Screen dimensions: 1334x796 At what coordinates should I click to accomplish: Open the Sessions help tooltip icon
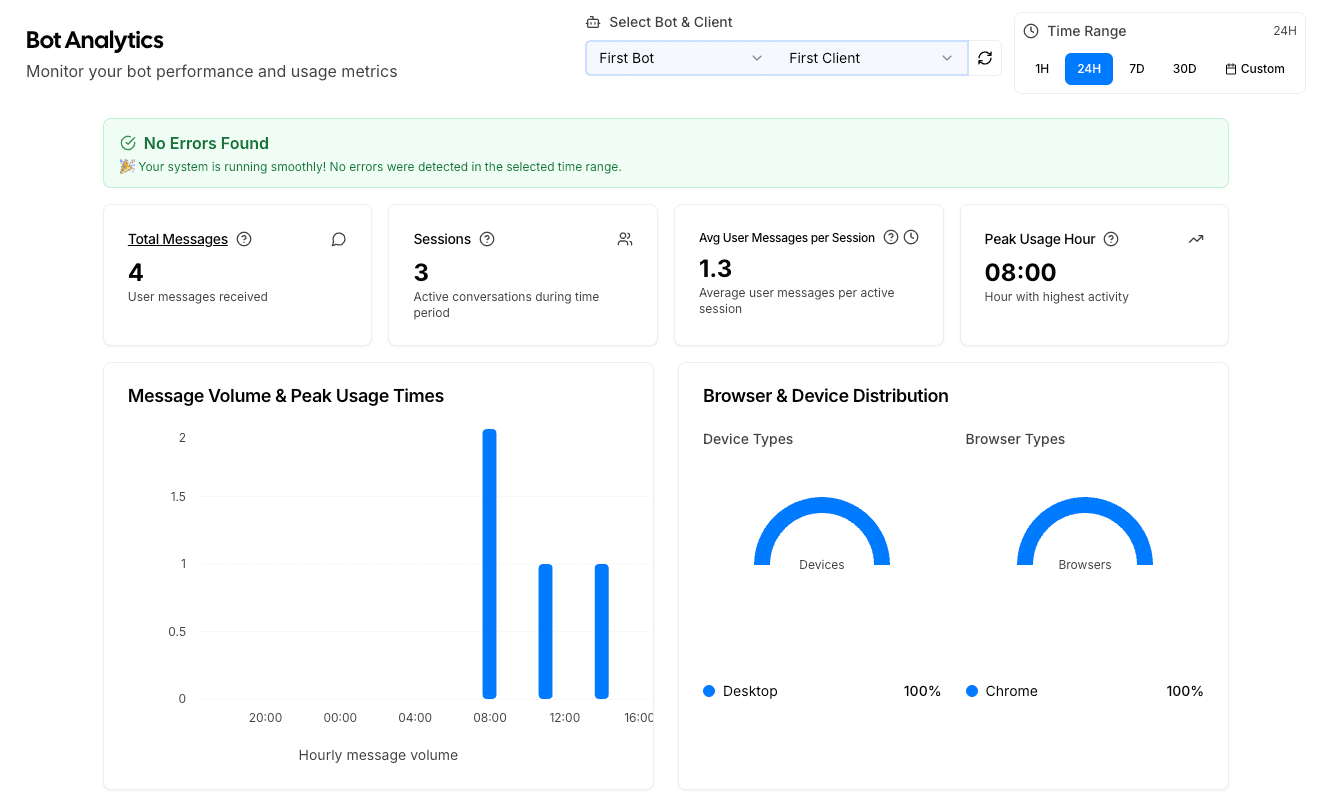pyautogui.click(x=487, y=239)
